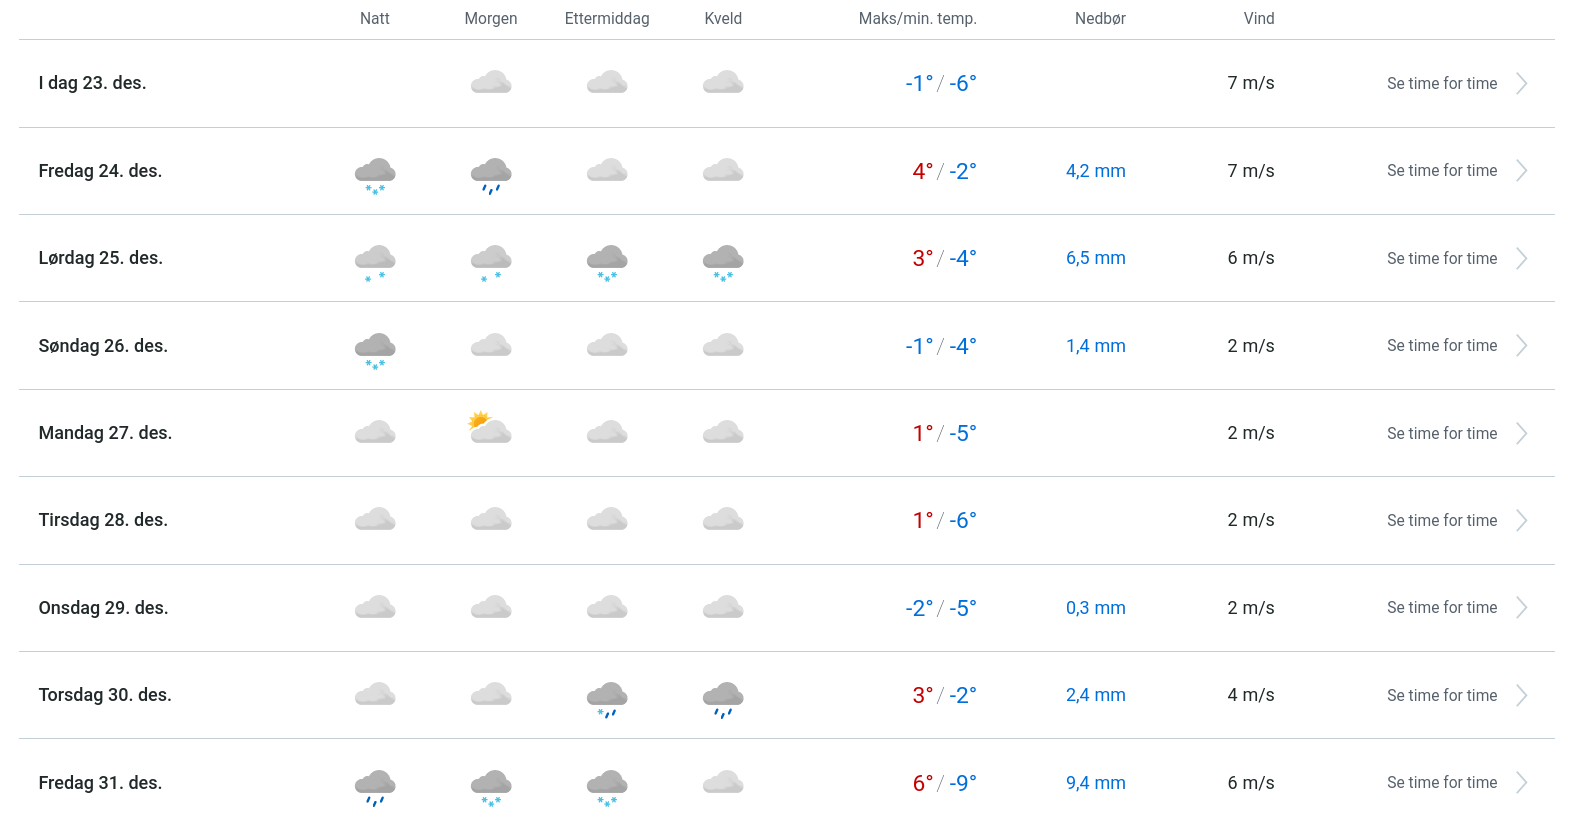Click Thursday 30 Dec evening rain icon
The image size is (1574, 825).
point(723,698)
